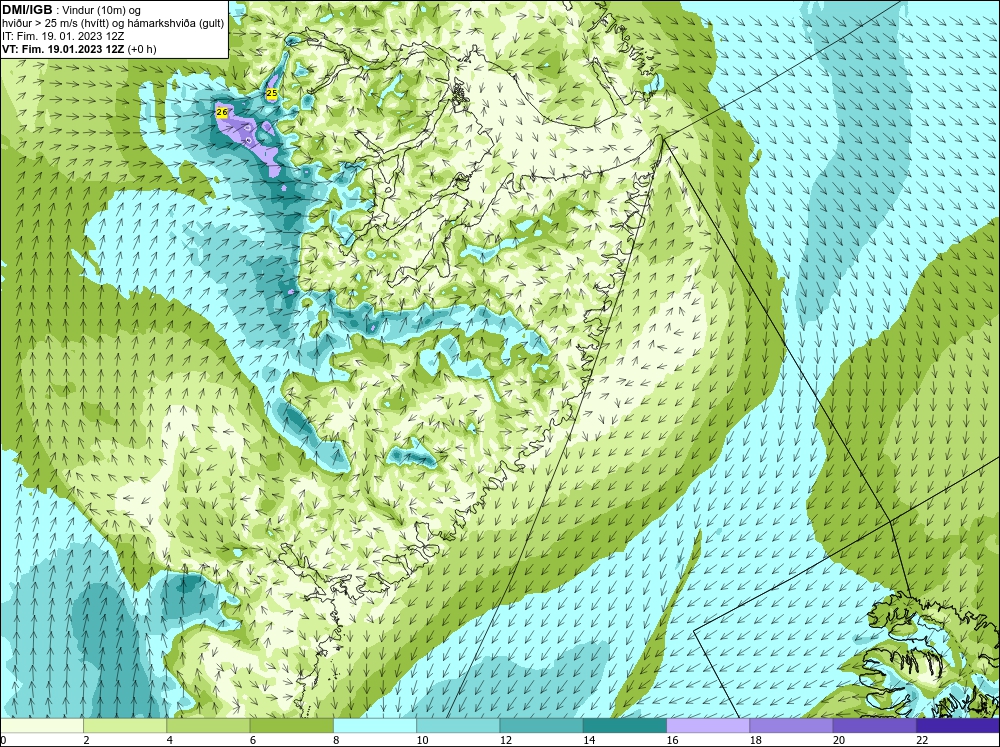Select the 10–12 m/s cyan legend swatch
This screenshot has height=747, width=1000.
tap(458, 725)
